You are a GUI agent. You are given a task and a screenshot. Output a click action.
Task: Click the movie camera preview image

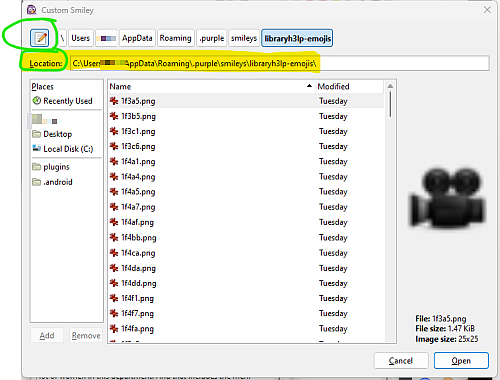pos(447,197)
